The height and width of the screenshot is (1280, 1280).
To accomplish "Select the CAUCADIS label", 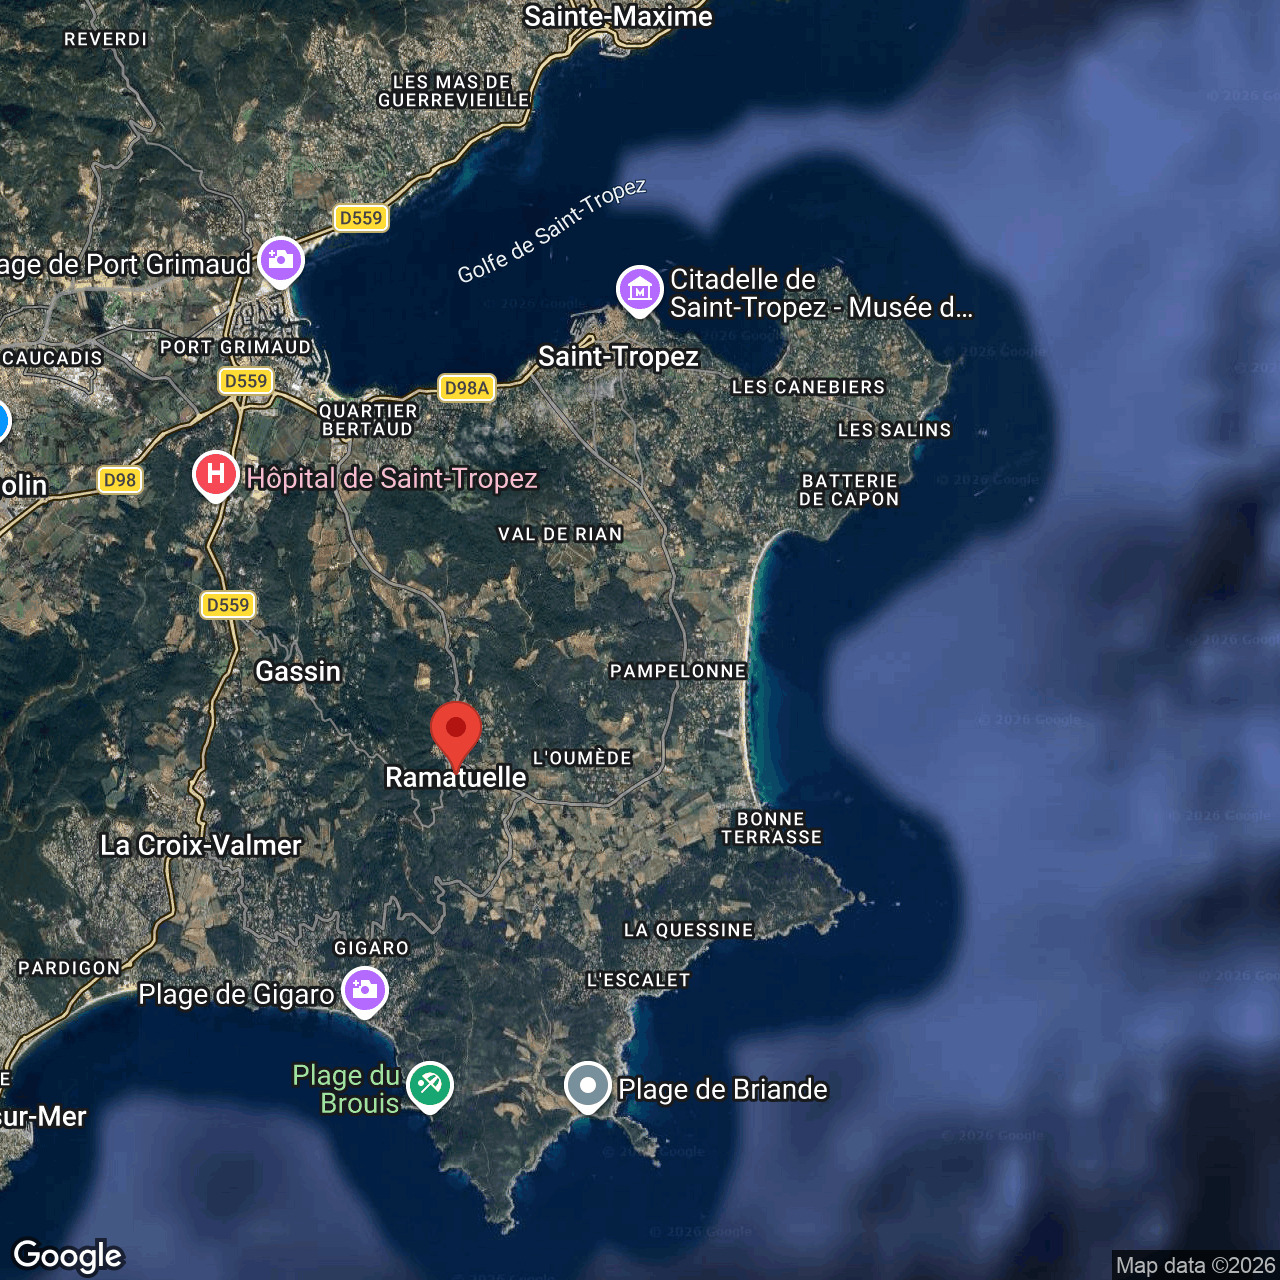I will 52,358.
